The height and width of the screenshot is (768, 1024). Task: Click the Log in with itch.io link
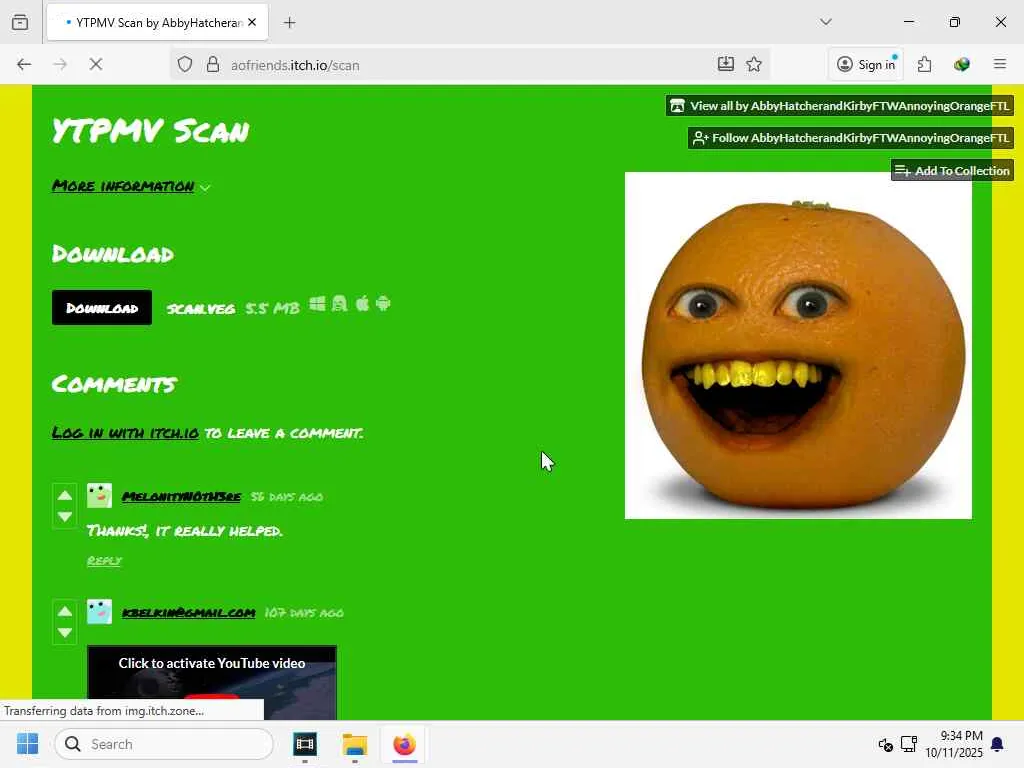[x=125, y=433]
